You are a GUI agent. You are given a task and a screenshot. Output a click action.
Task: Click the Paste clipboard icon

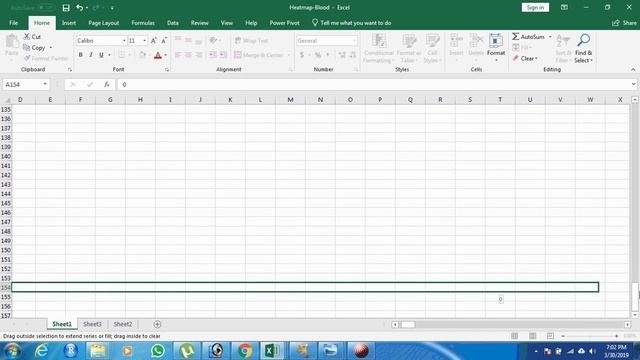(12, 42)
